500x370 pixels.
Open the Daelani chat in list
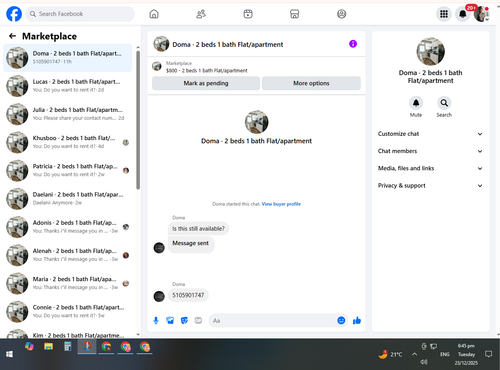point(68,199)
